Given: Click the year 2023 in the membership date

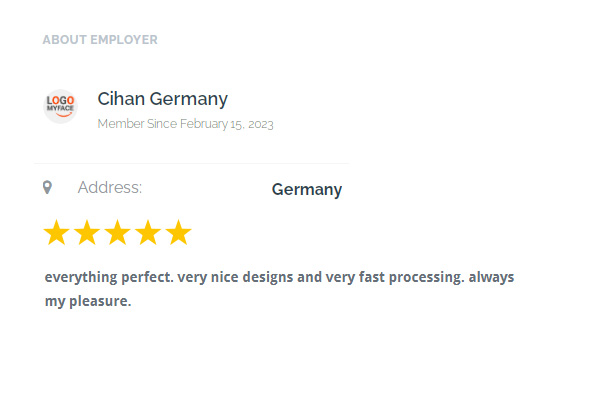Looking at the screenshot, I should click(x=261, y=124).
